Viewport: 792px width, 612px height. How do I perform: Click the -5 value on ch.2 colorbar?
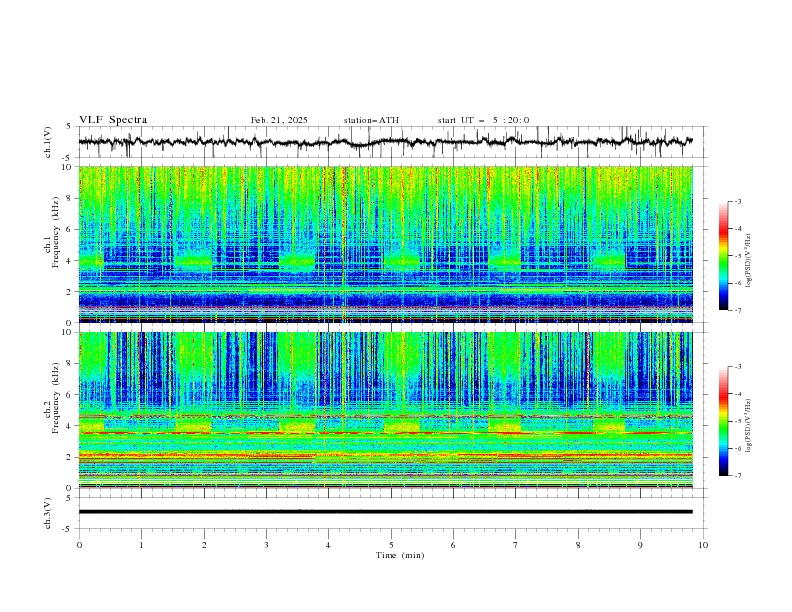click(737, 421)
